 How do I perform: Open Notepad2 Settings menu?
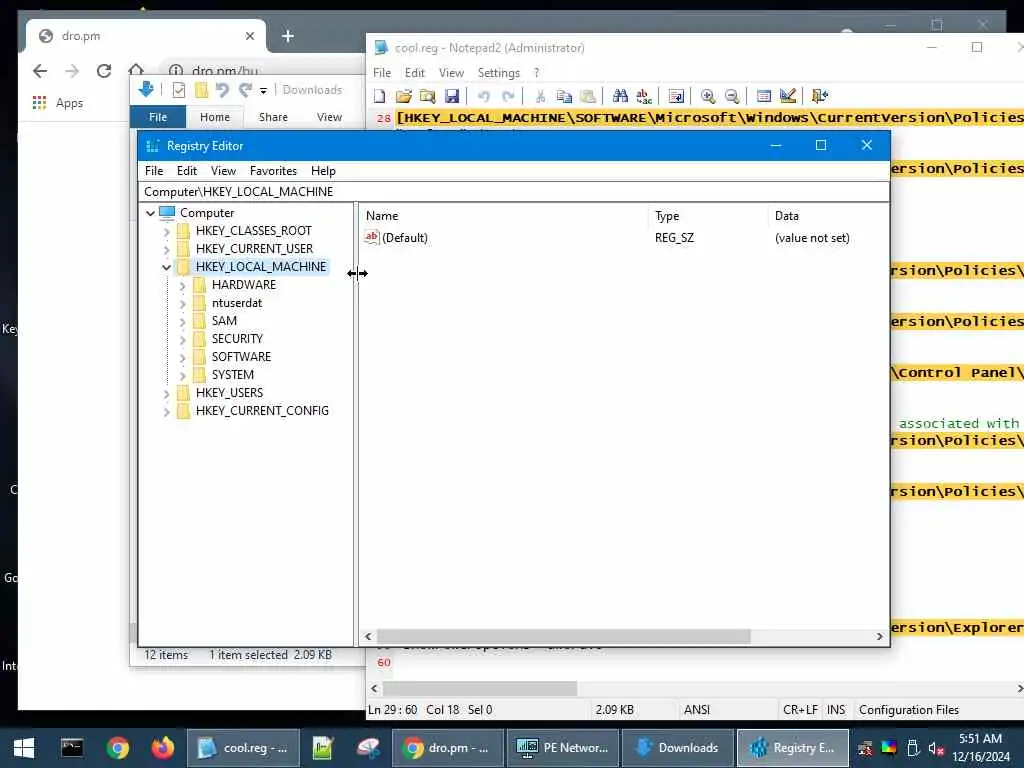[498, 72]
